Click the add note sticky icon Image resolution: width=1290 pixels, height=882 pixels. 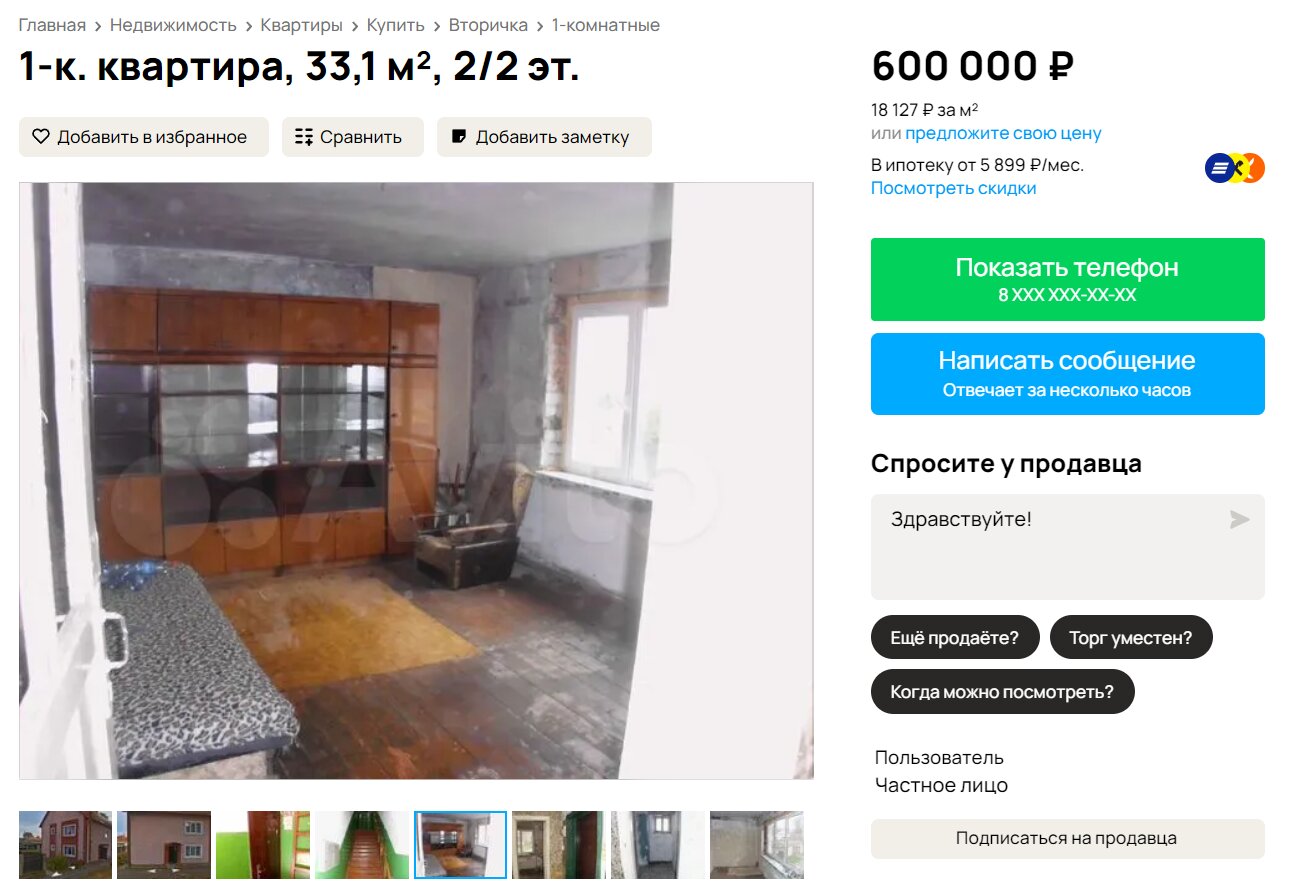(x=459, y=137)
